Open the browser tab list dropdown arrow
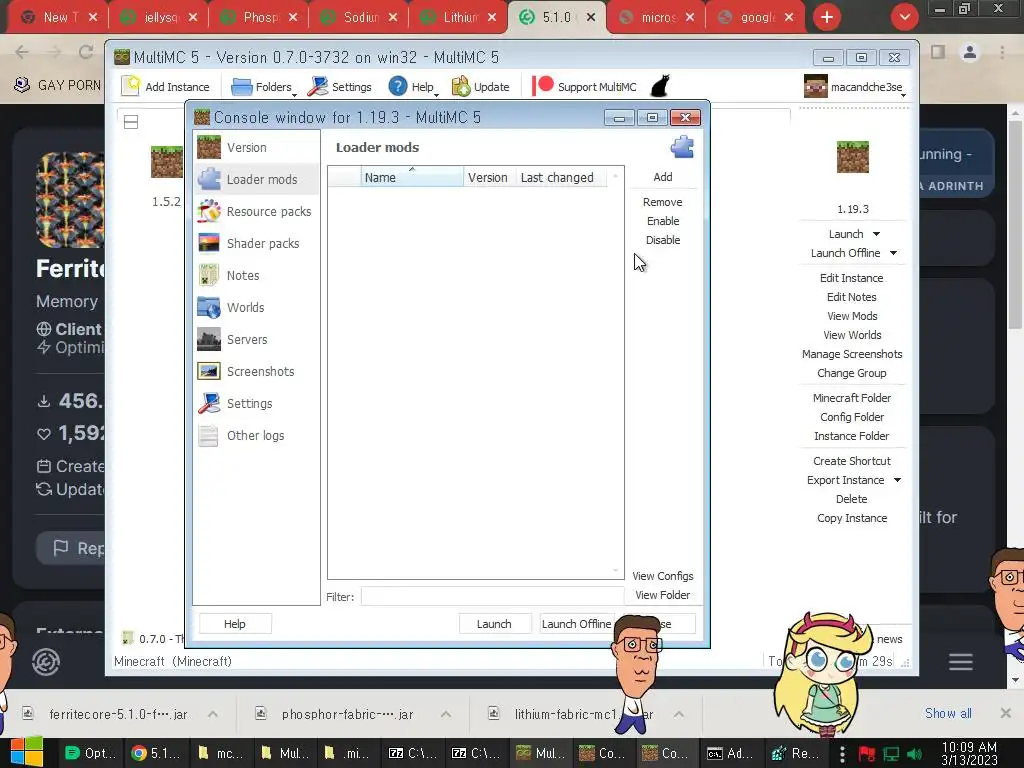The width and height of the screenshot is (1024, 768). 904,18
